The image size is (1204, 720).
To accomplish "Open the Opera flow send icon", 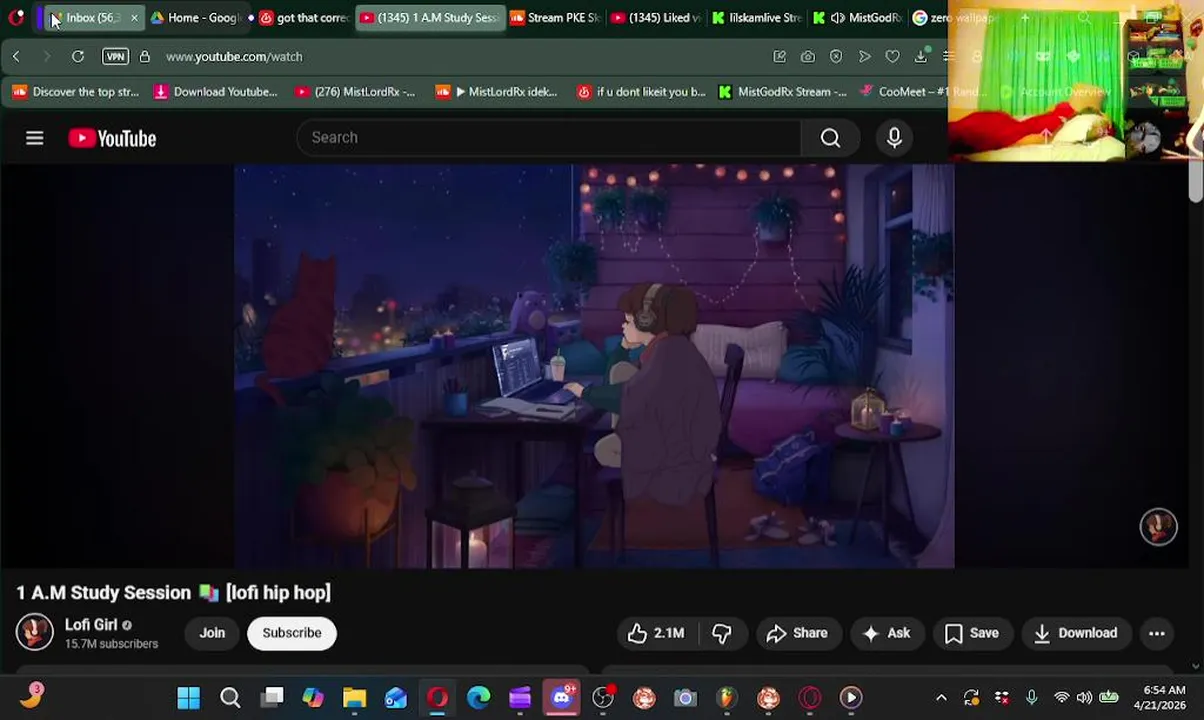I will point(864,57).
